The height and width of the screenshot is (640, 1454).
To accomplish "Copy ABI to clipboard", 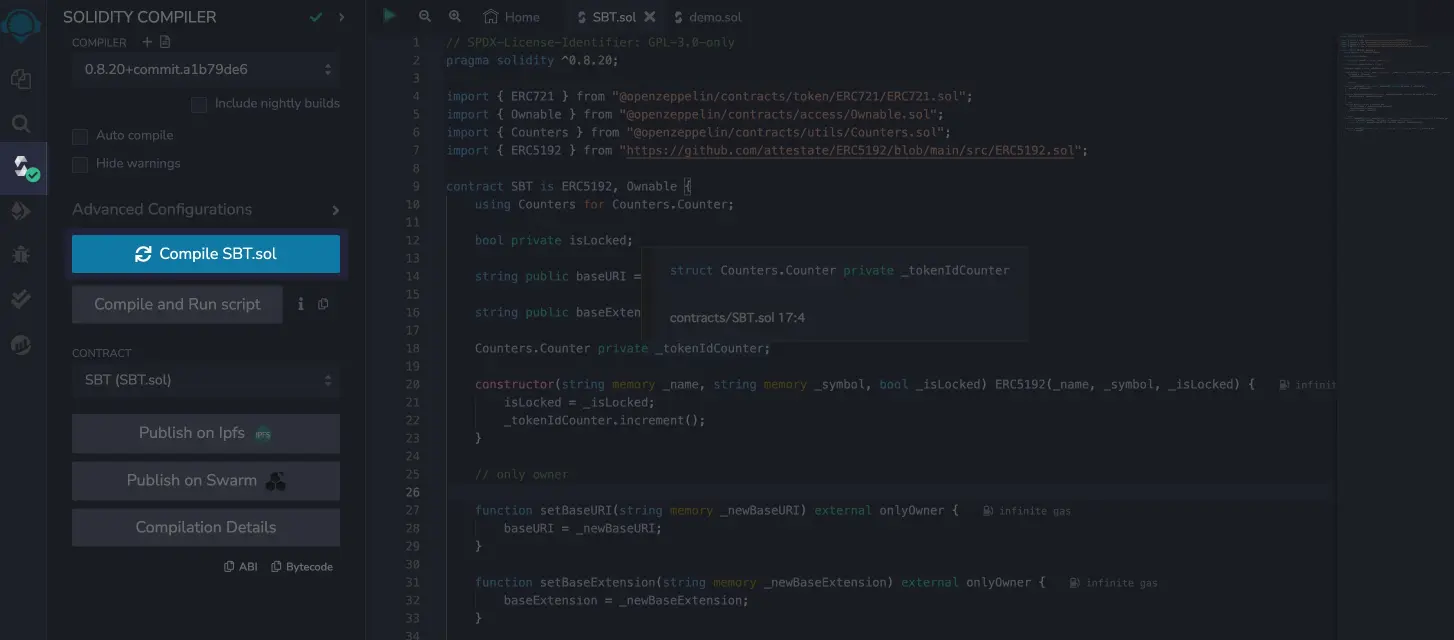I will tap(240, 566).
